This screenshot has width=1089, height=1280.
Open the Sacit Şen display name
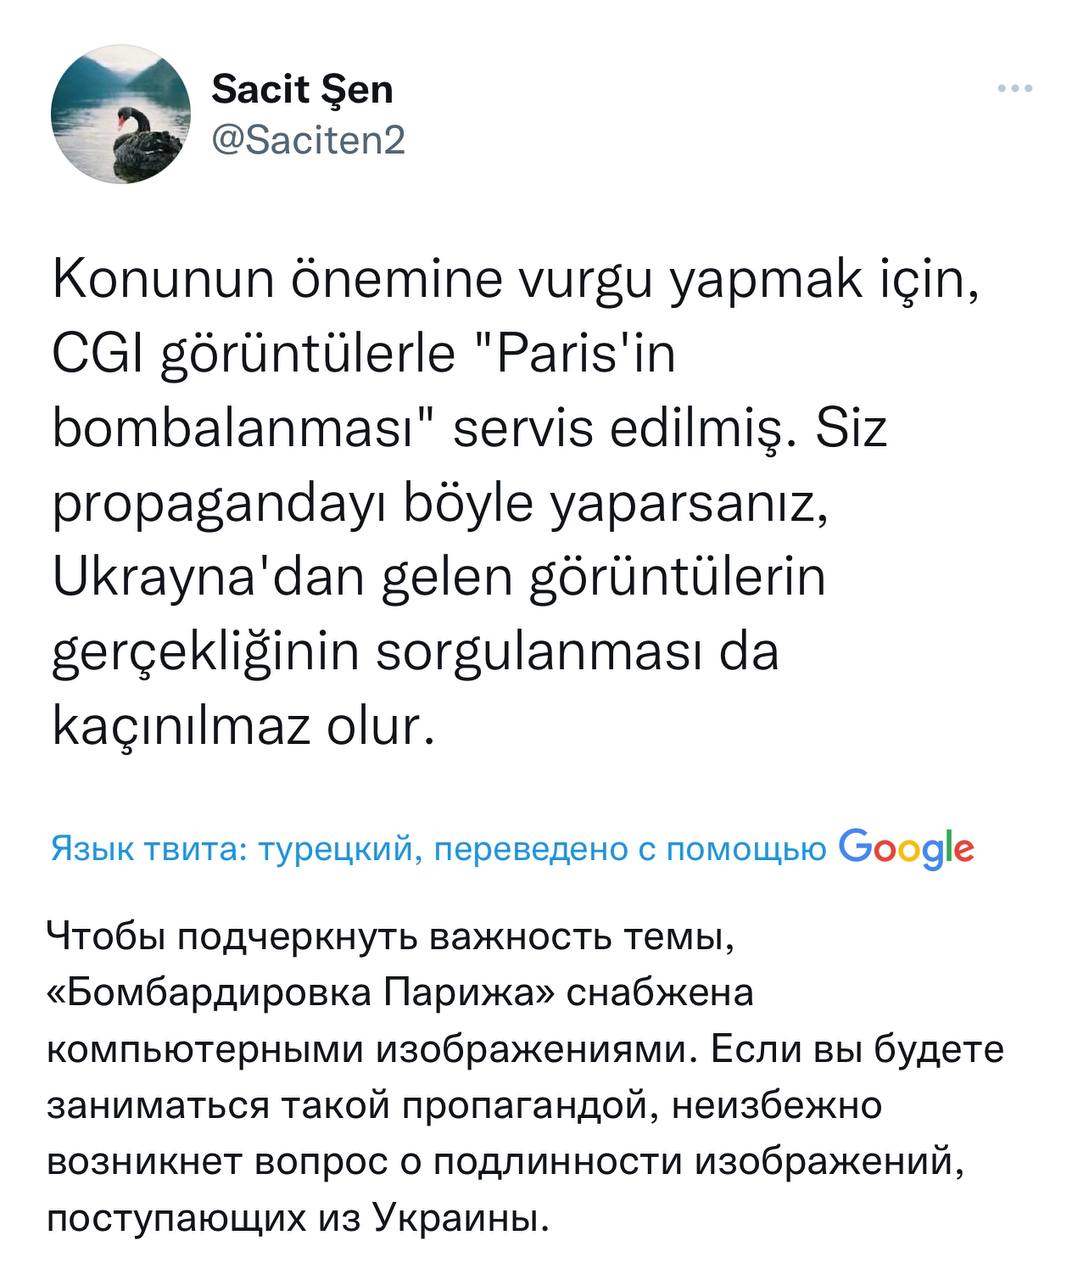point(303,90)
